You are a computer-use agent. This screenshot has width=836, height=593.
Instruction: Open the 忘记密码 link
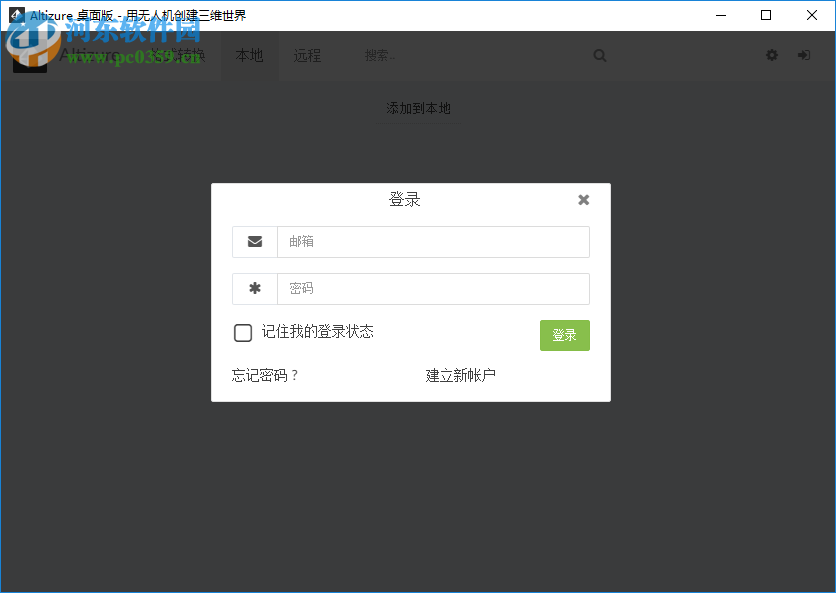pos(265,374)
